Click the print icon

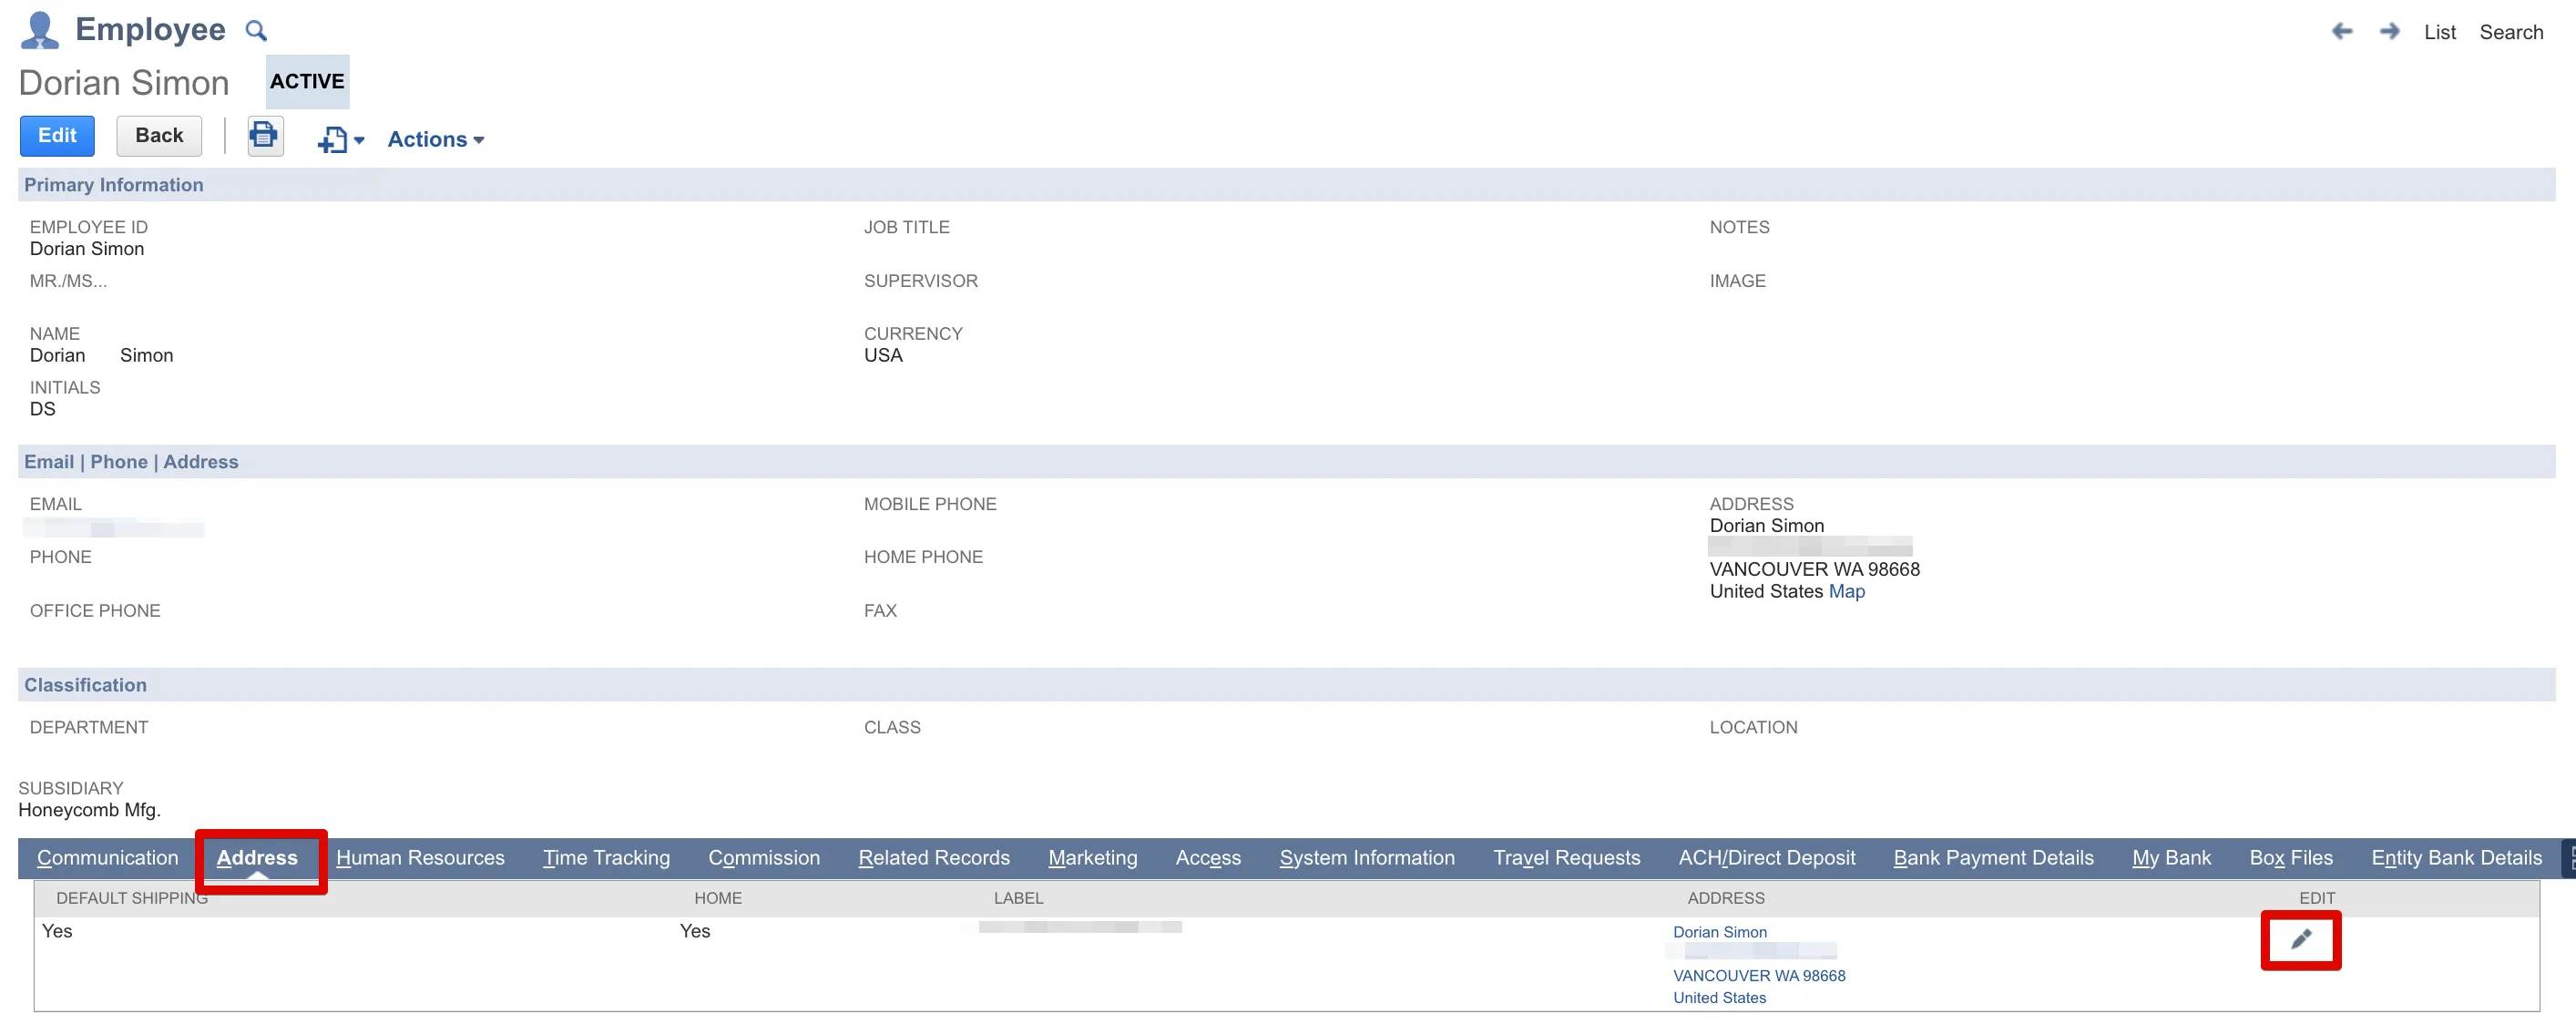(x=264, y=136)
